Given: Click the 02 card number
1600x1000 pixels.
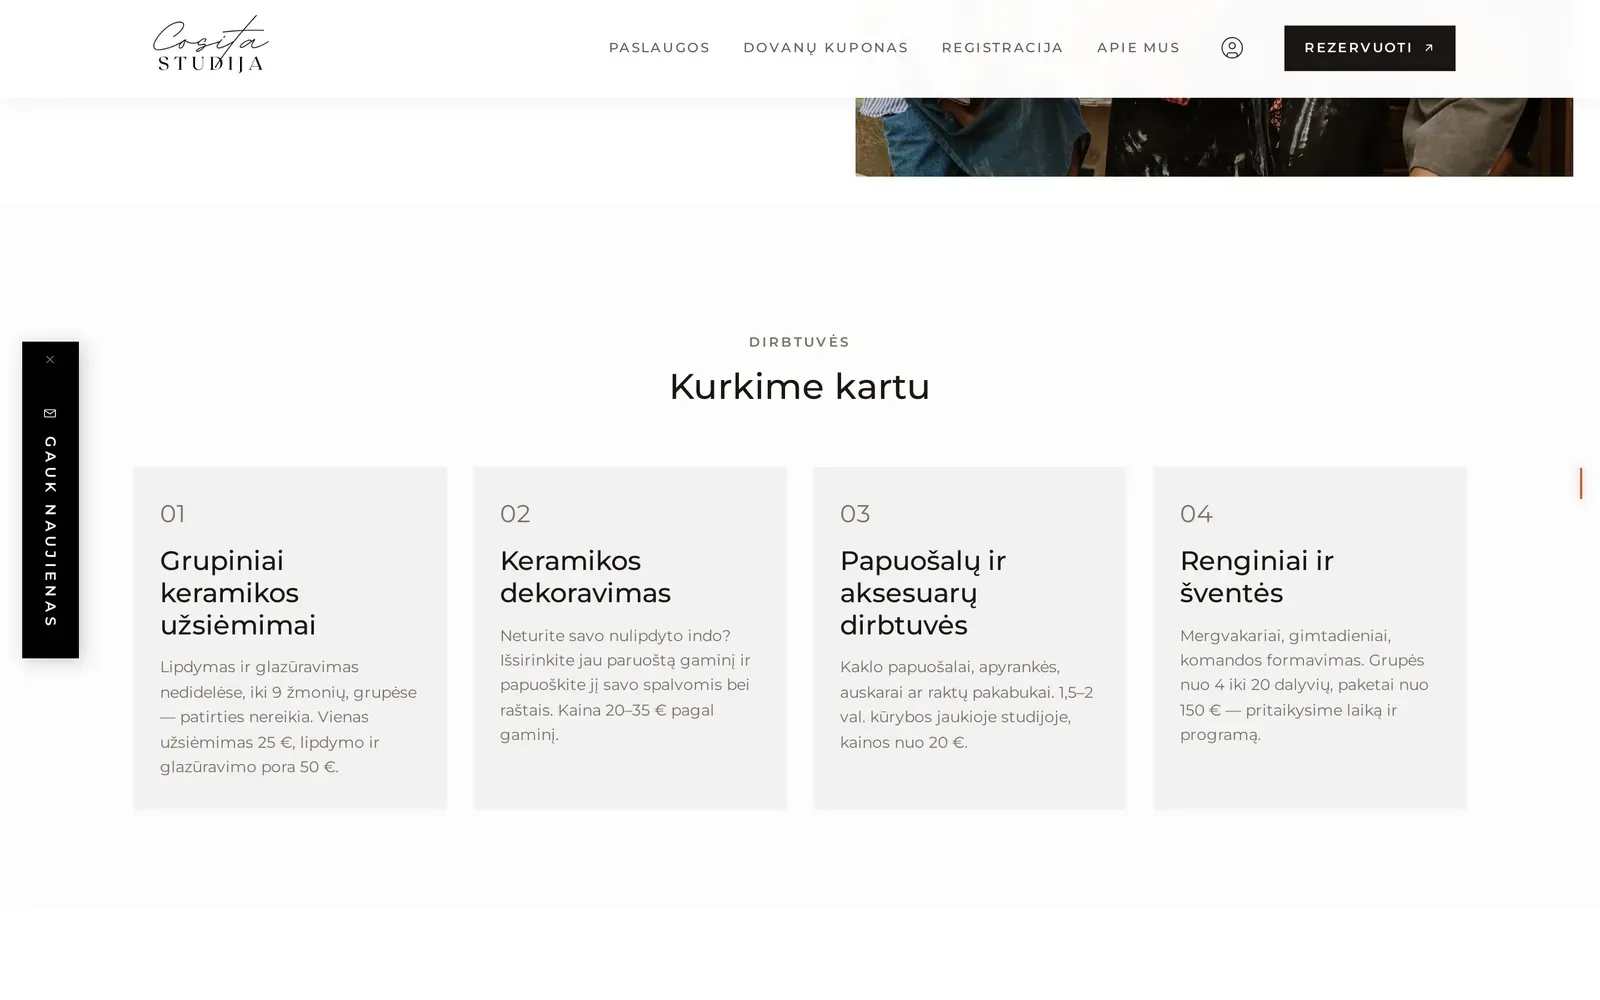Looking at the screenshot, I should pos(515,514).
